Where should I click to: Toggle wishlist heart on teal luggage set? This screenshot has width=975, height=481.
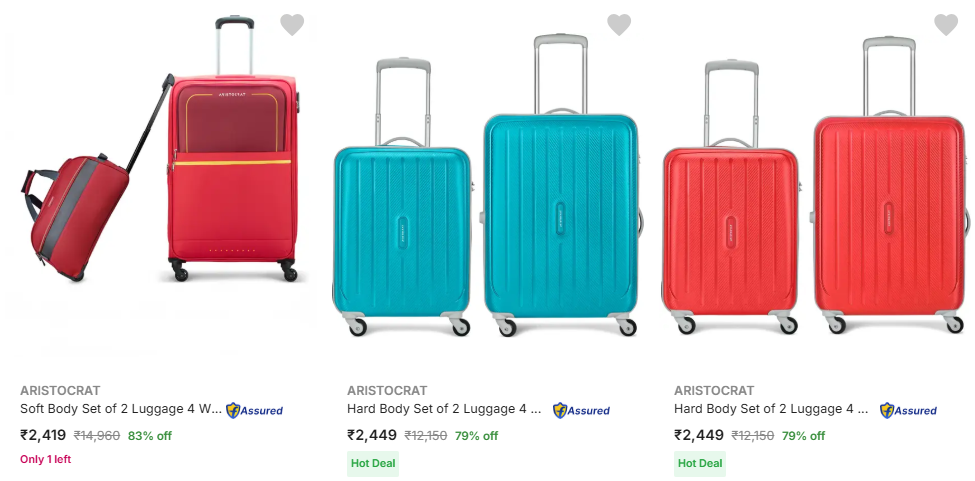pos(619,25)
